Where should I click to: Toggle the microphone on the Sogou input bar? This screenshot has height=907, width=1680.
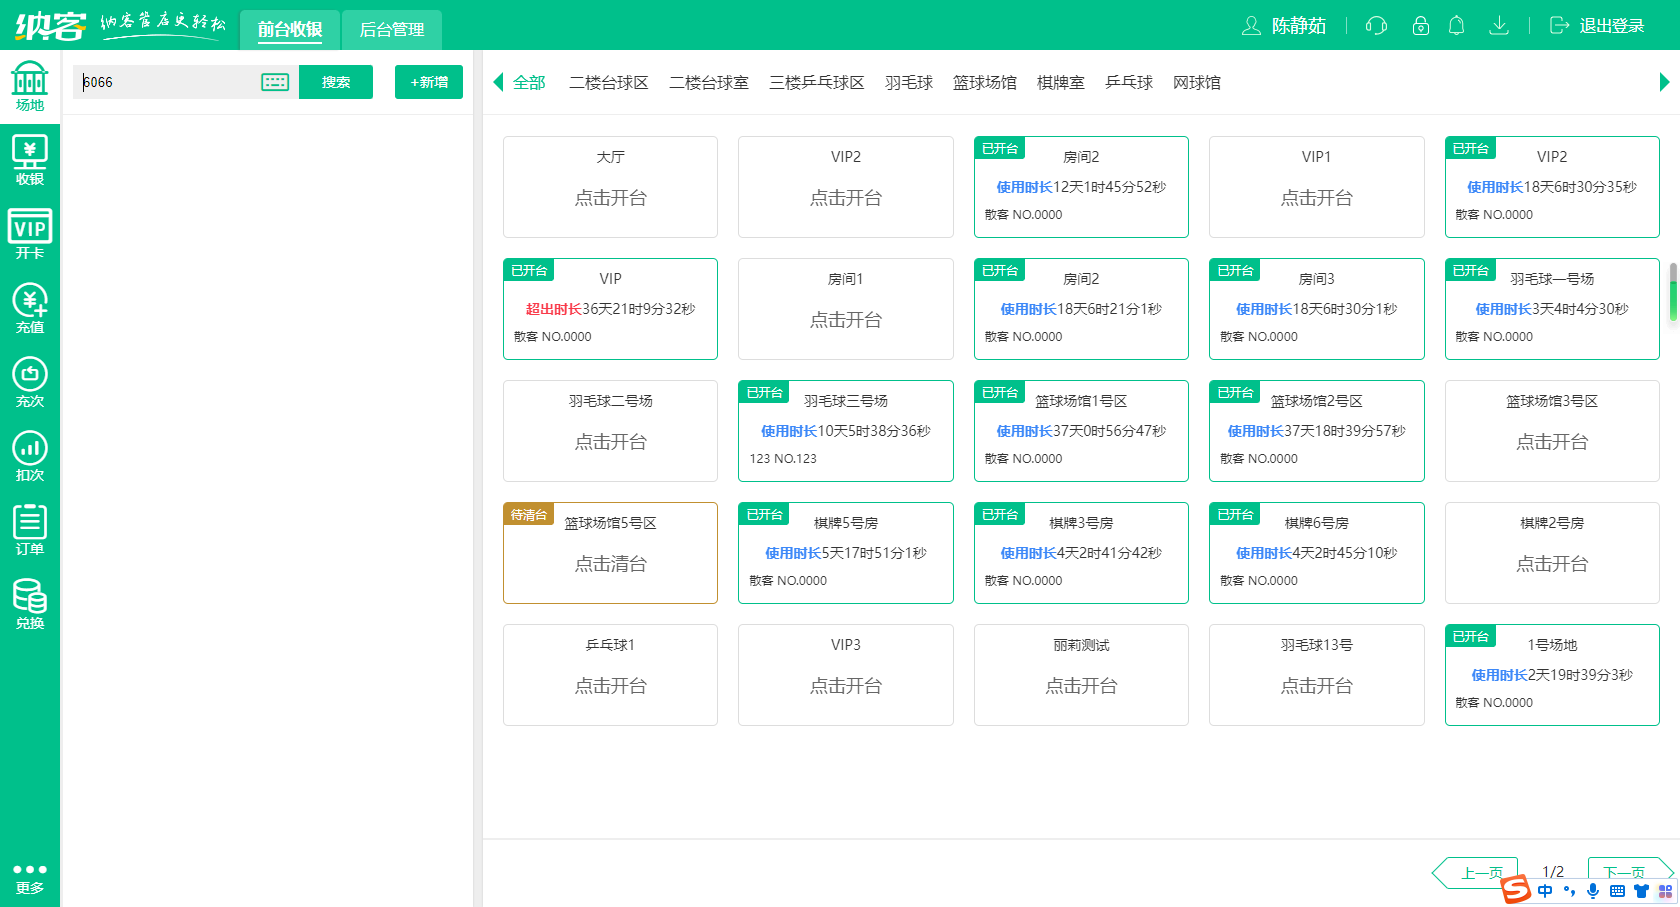(1593, 891)
